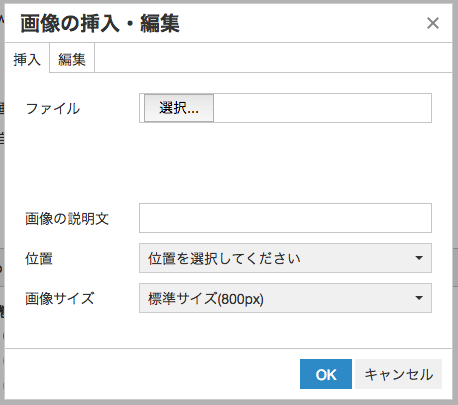Click the 画像の挿入・編集 dialog title

[100, 24]
